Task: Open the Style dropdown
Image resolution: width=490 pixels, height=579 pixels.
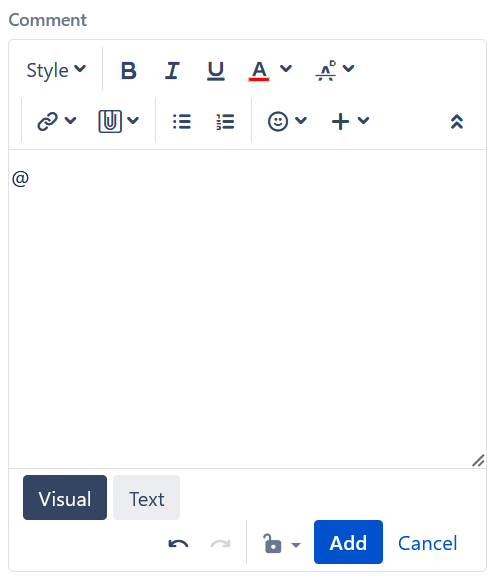Action: 56,70
